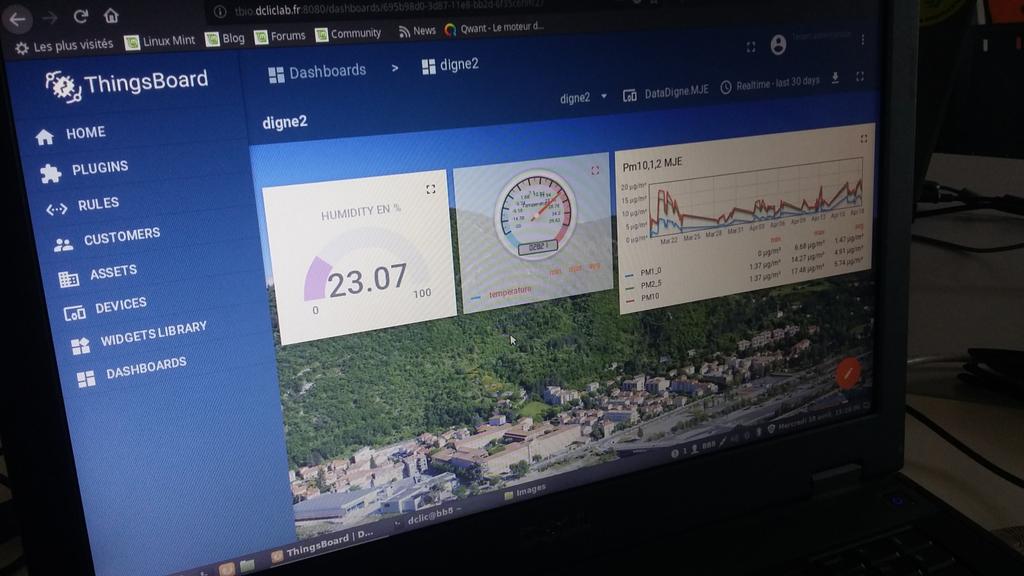Click the red edit dashboard pencil button

848,374
